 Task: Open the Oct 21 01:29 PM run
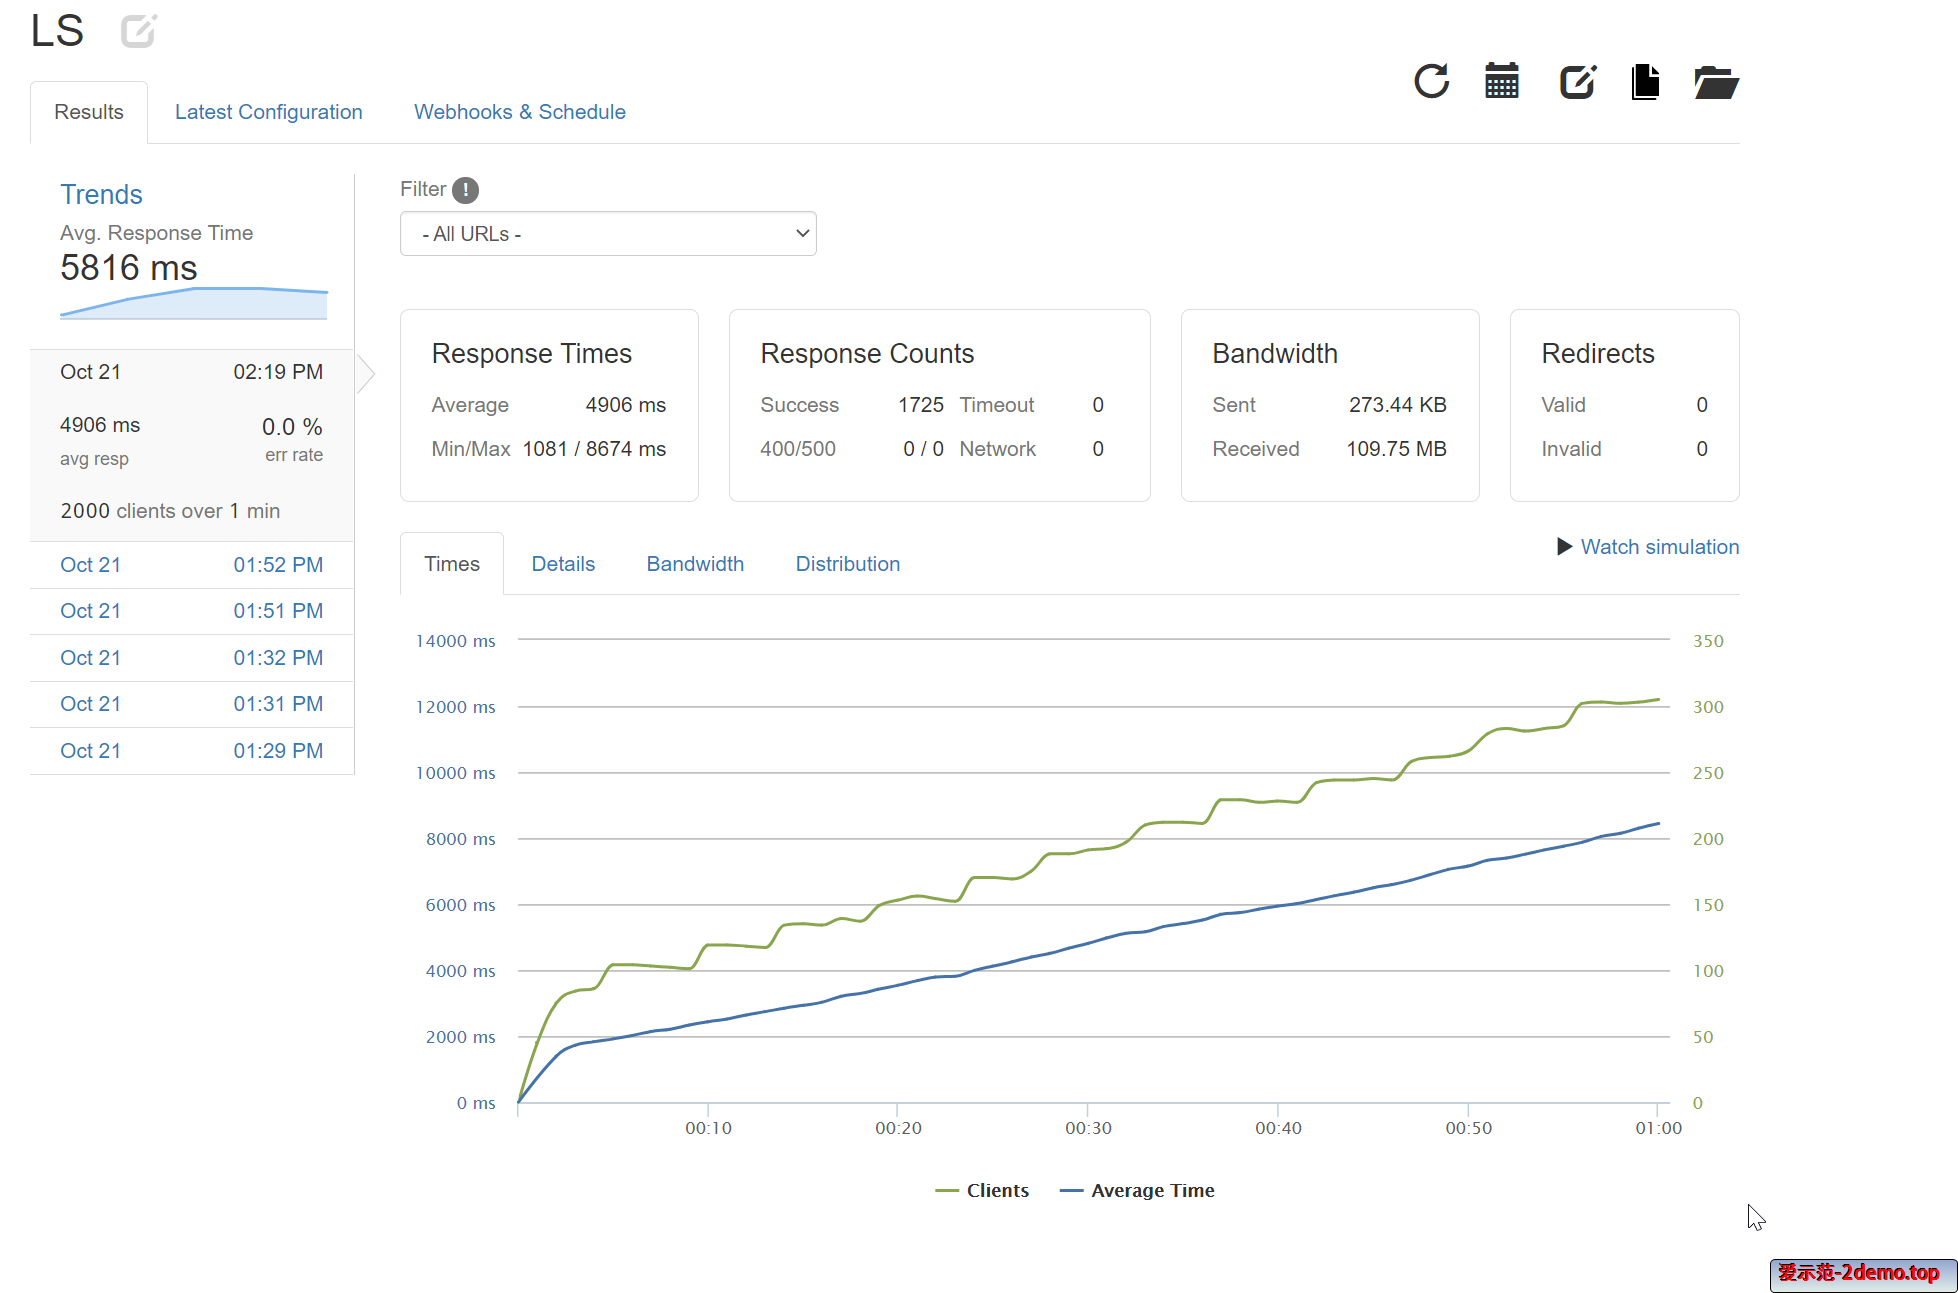pos(191,751)
